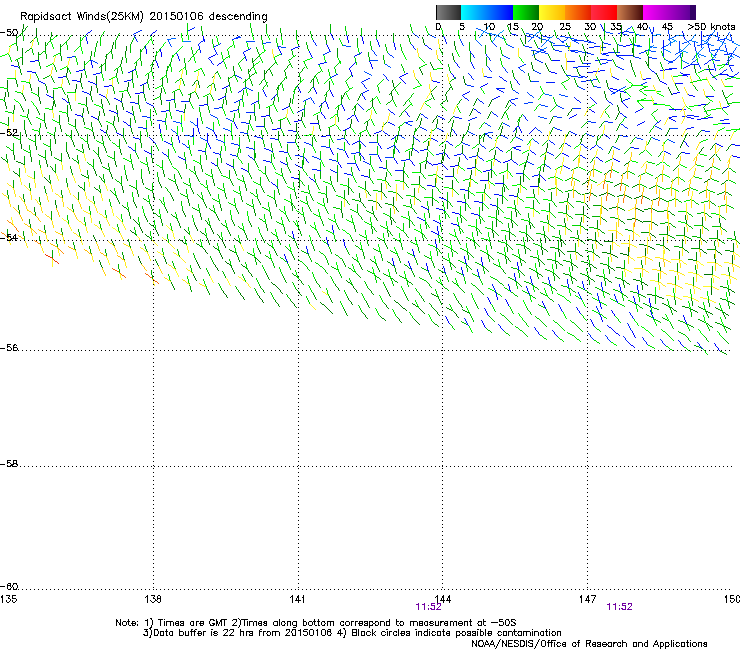Click the 'NOAA/NESDIS/Office of Research and Applications' credit

coord(589,644)
